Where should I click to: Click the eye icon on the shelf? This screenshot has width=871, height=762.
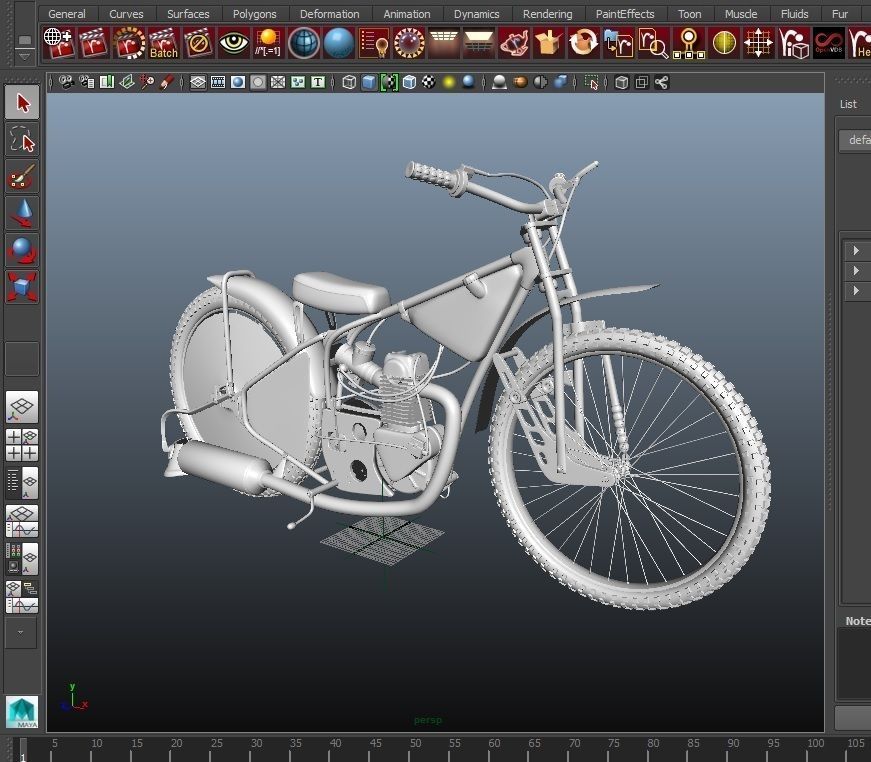pyautogui.click(x=234, y=43)
